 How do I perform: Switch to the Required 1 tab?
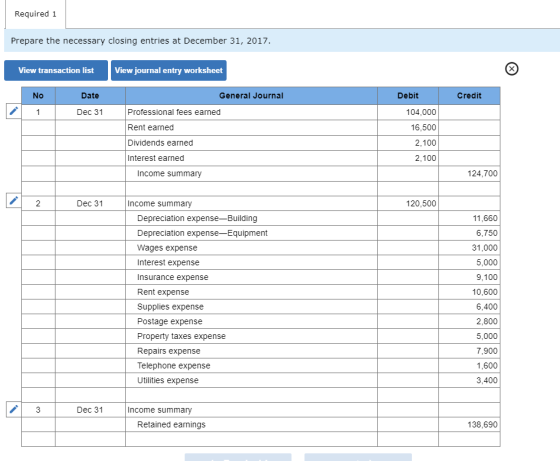coord(35,14)
